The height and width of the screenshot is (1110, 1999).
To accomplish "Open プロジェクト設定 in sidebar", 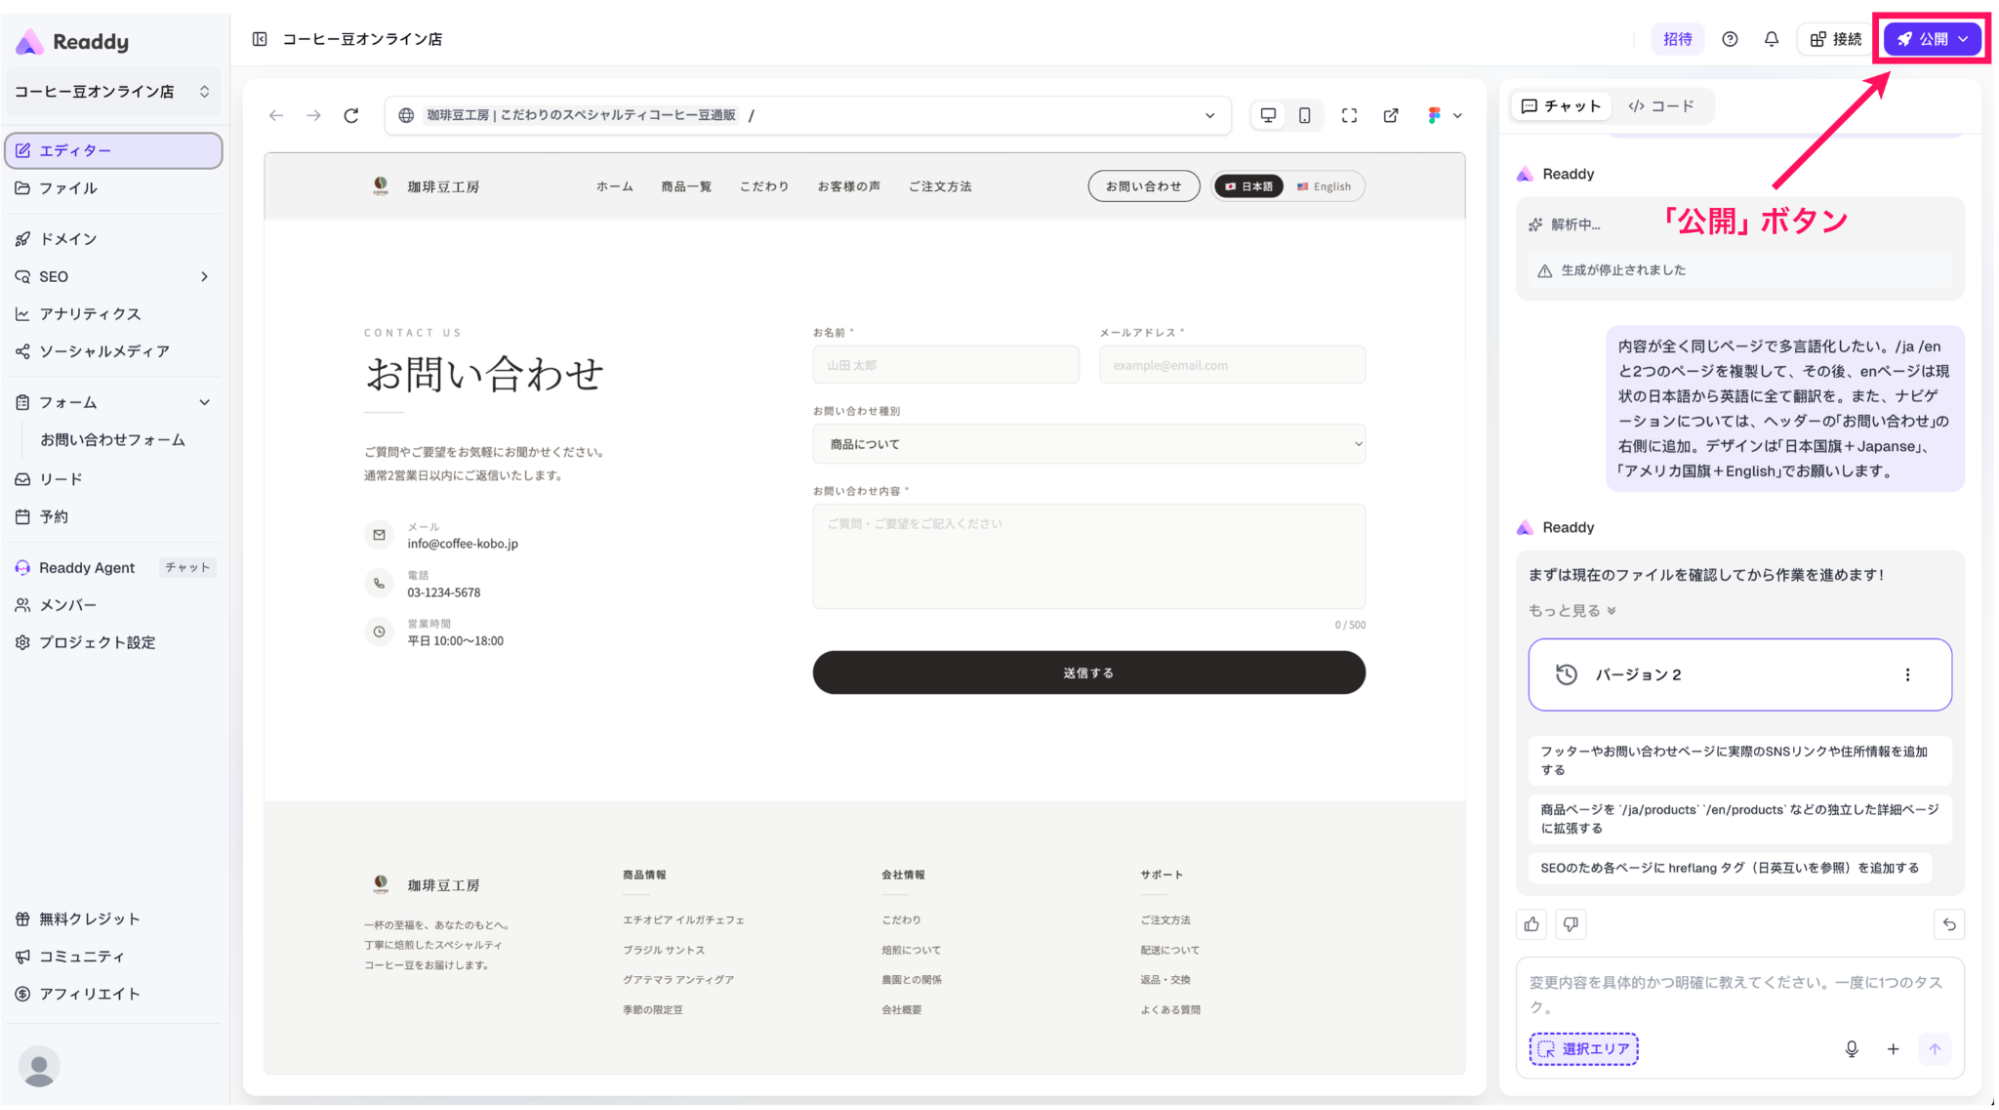I will [x=113, y=643].
